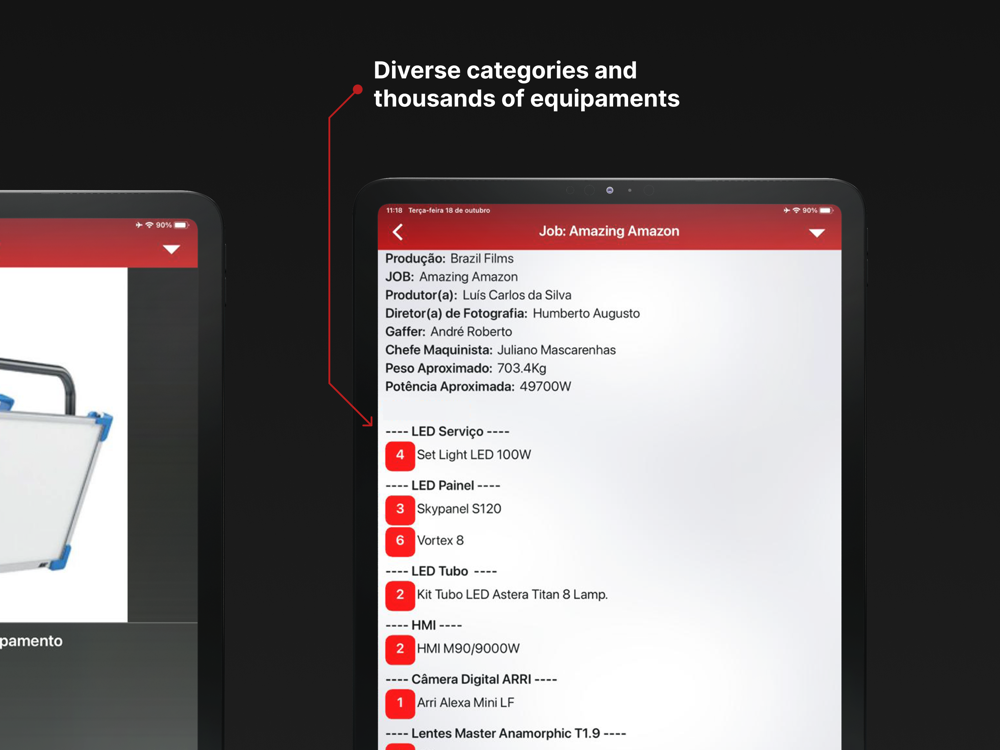
Task: Click the LED Painel category header
Action: pyautogui.click(x=443, y=485)
